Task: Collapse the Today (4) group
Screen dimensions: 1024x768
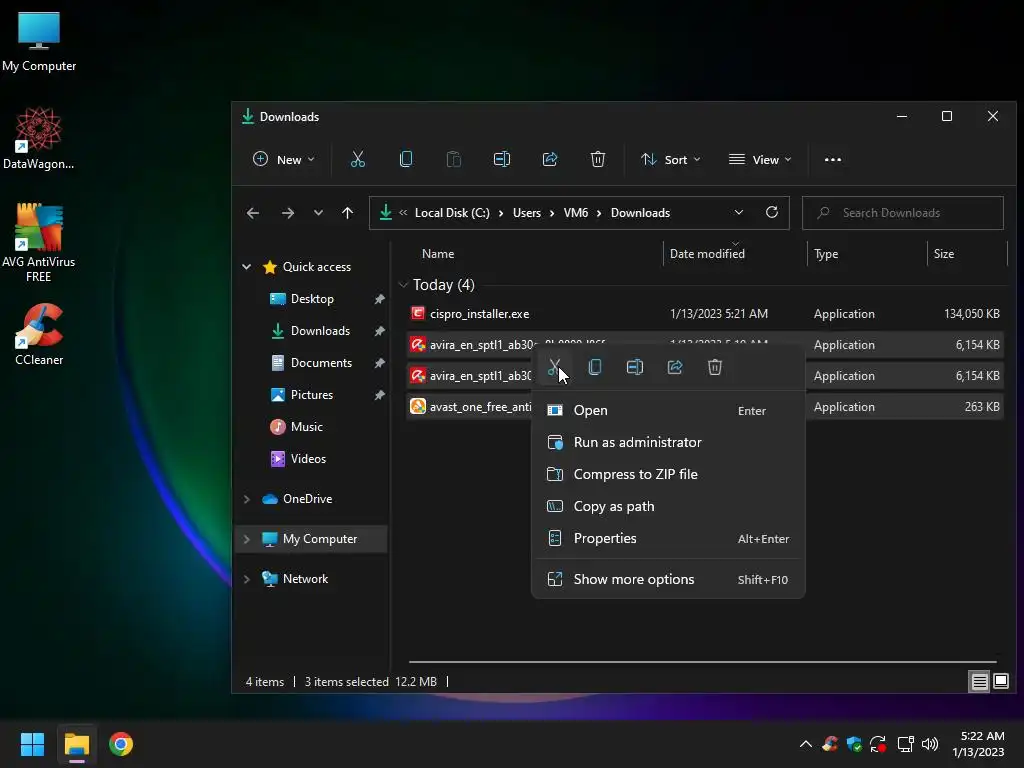Action: (x=403, y=285)
